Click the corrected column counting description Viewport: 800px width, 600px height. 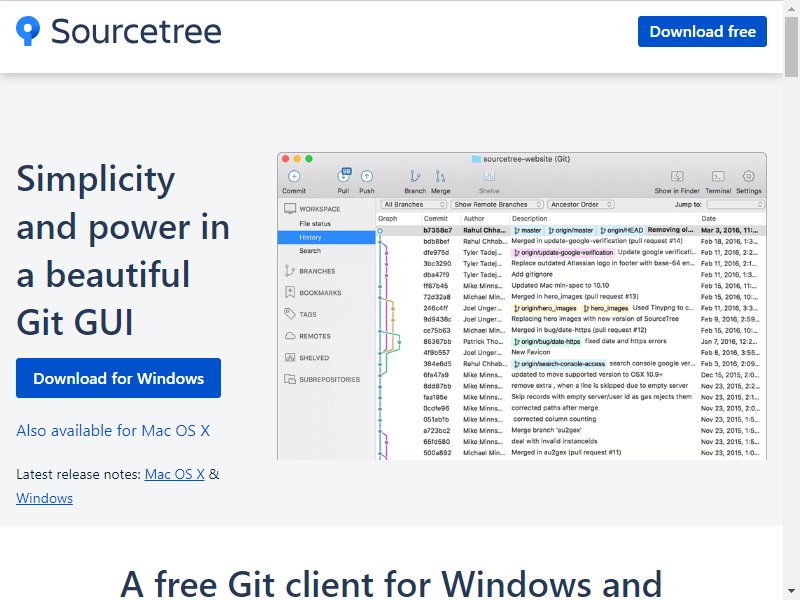[x=555, y=419]
